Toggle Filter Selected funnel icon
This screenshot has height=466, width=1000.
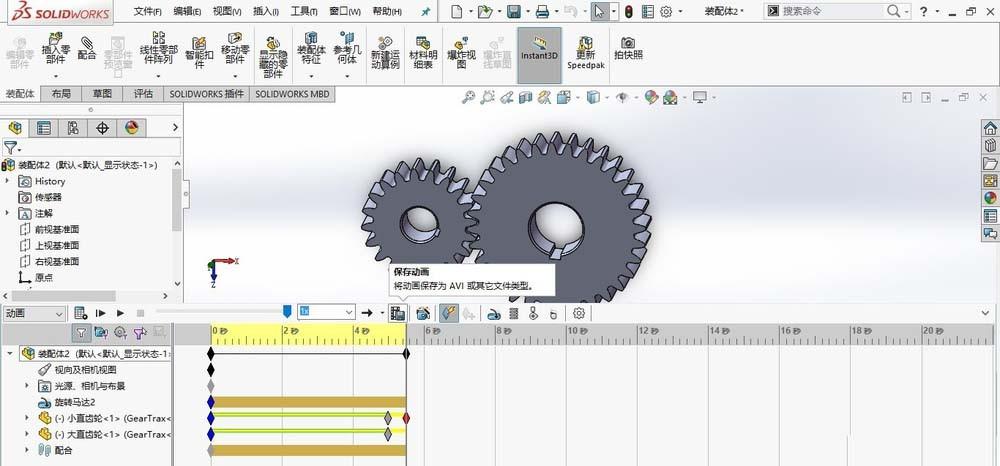(140, 332)
